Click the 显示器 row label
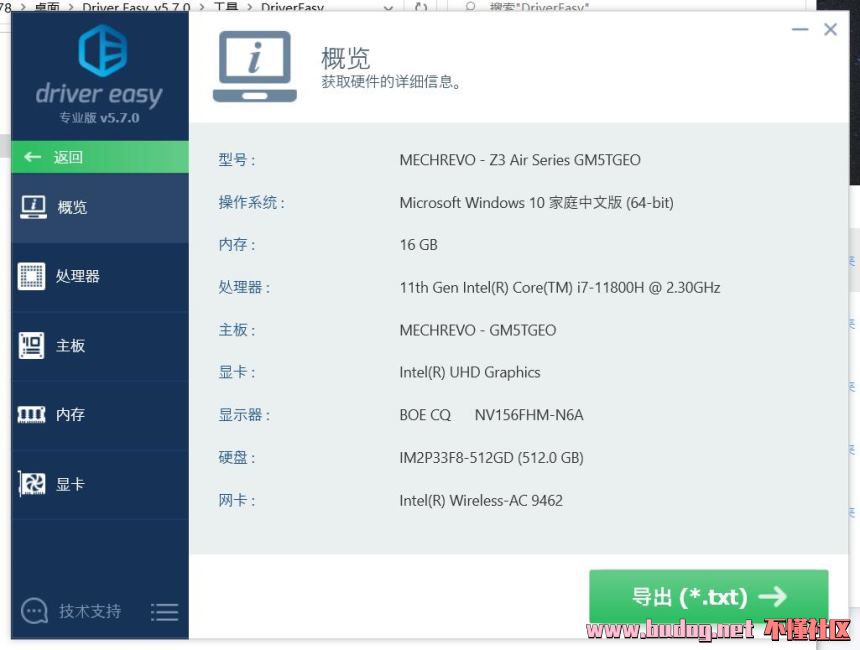The height and width of the screenshot is (650, 860). tap(244, 415)
